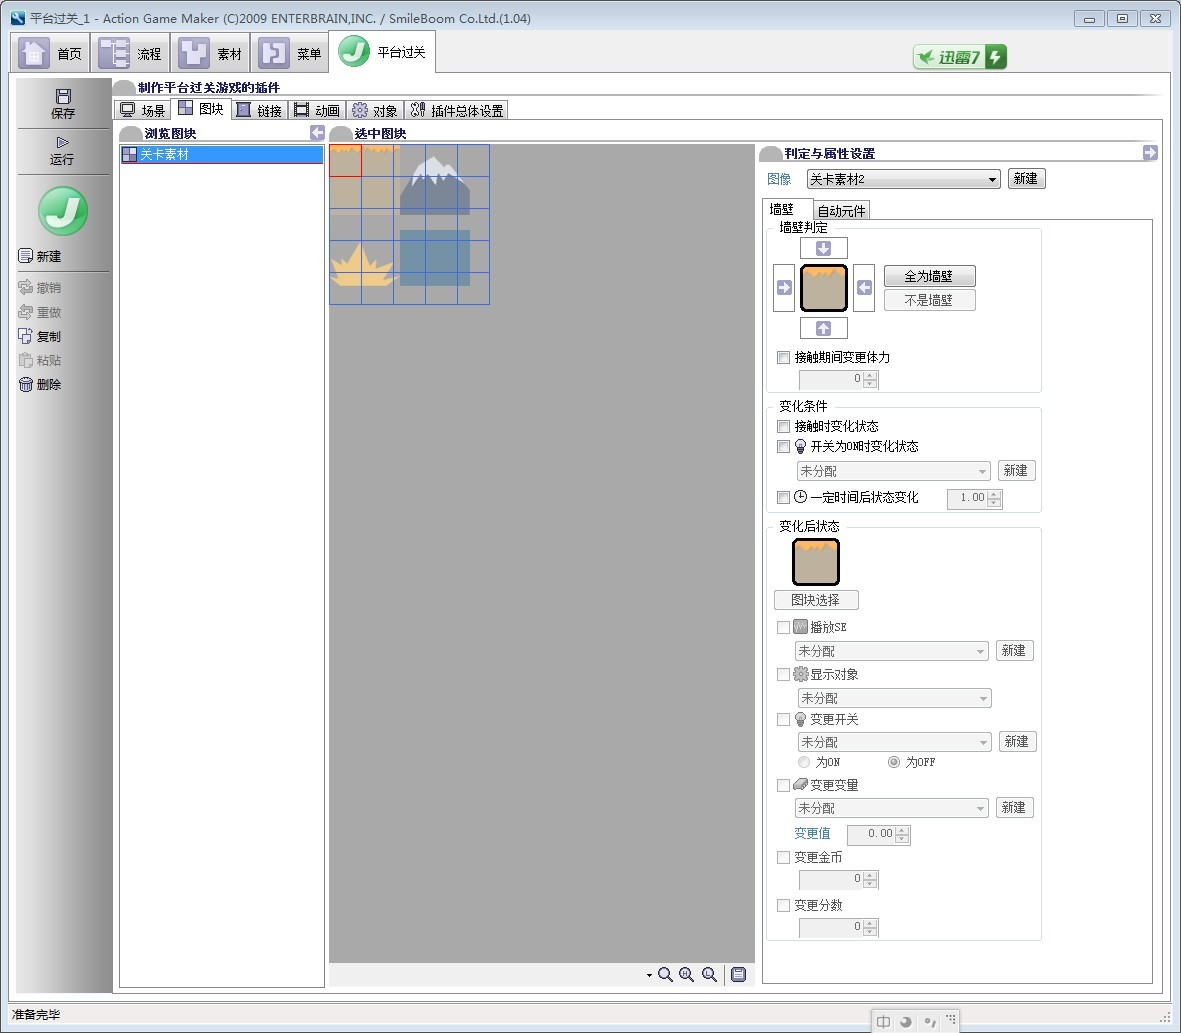This screenshot has width=1181, height=1033.
Task: Open the 图像 dropdown showing 关卡素材2
Action: click(x=904, y=179)
